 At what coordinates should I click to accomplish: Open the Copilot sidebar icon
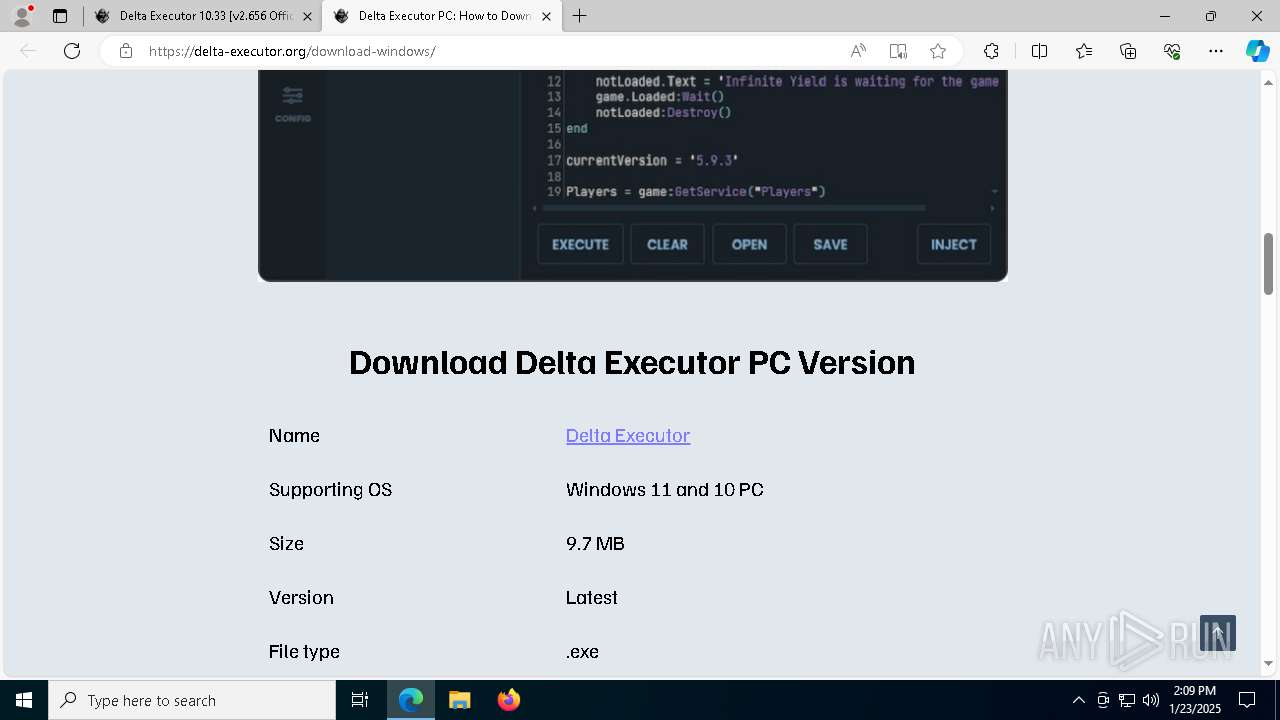[1257, 51]
